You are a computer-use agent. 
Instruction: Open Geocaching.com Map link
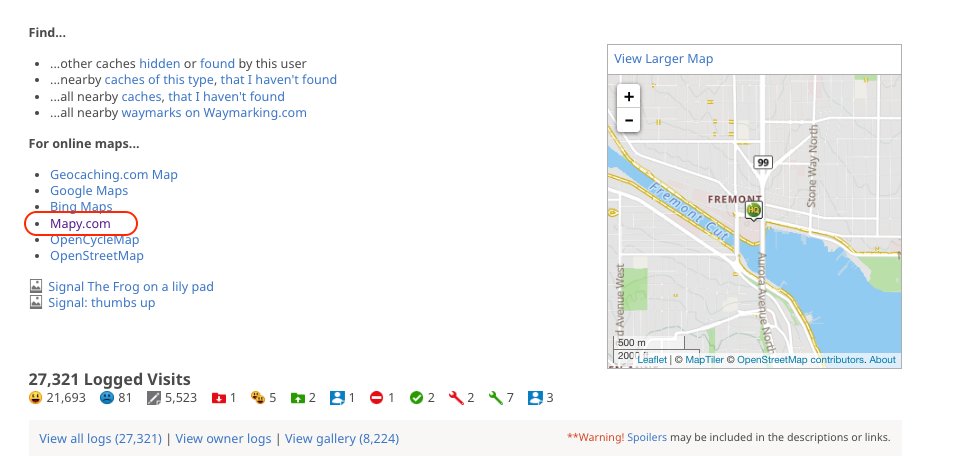point(113,175)
